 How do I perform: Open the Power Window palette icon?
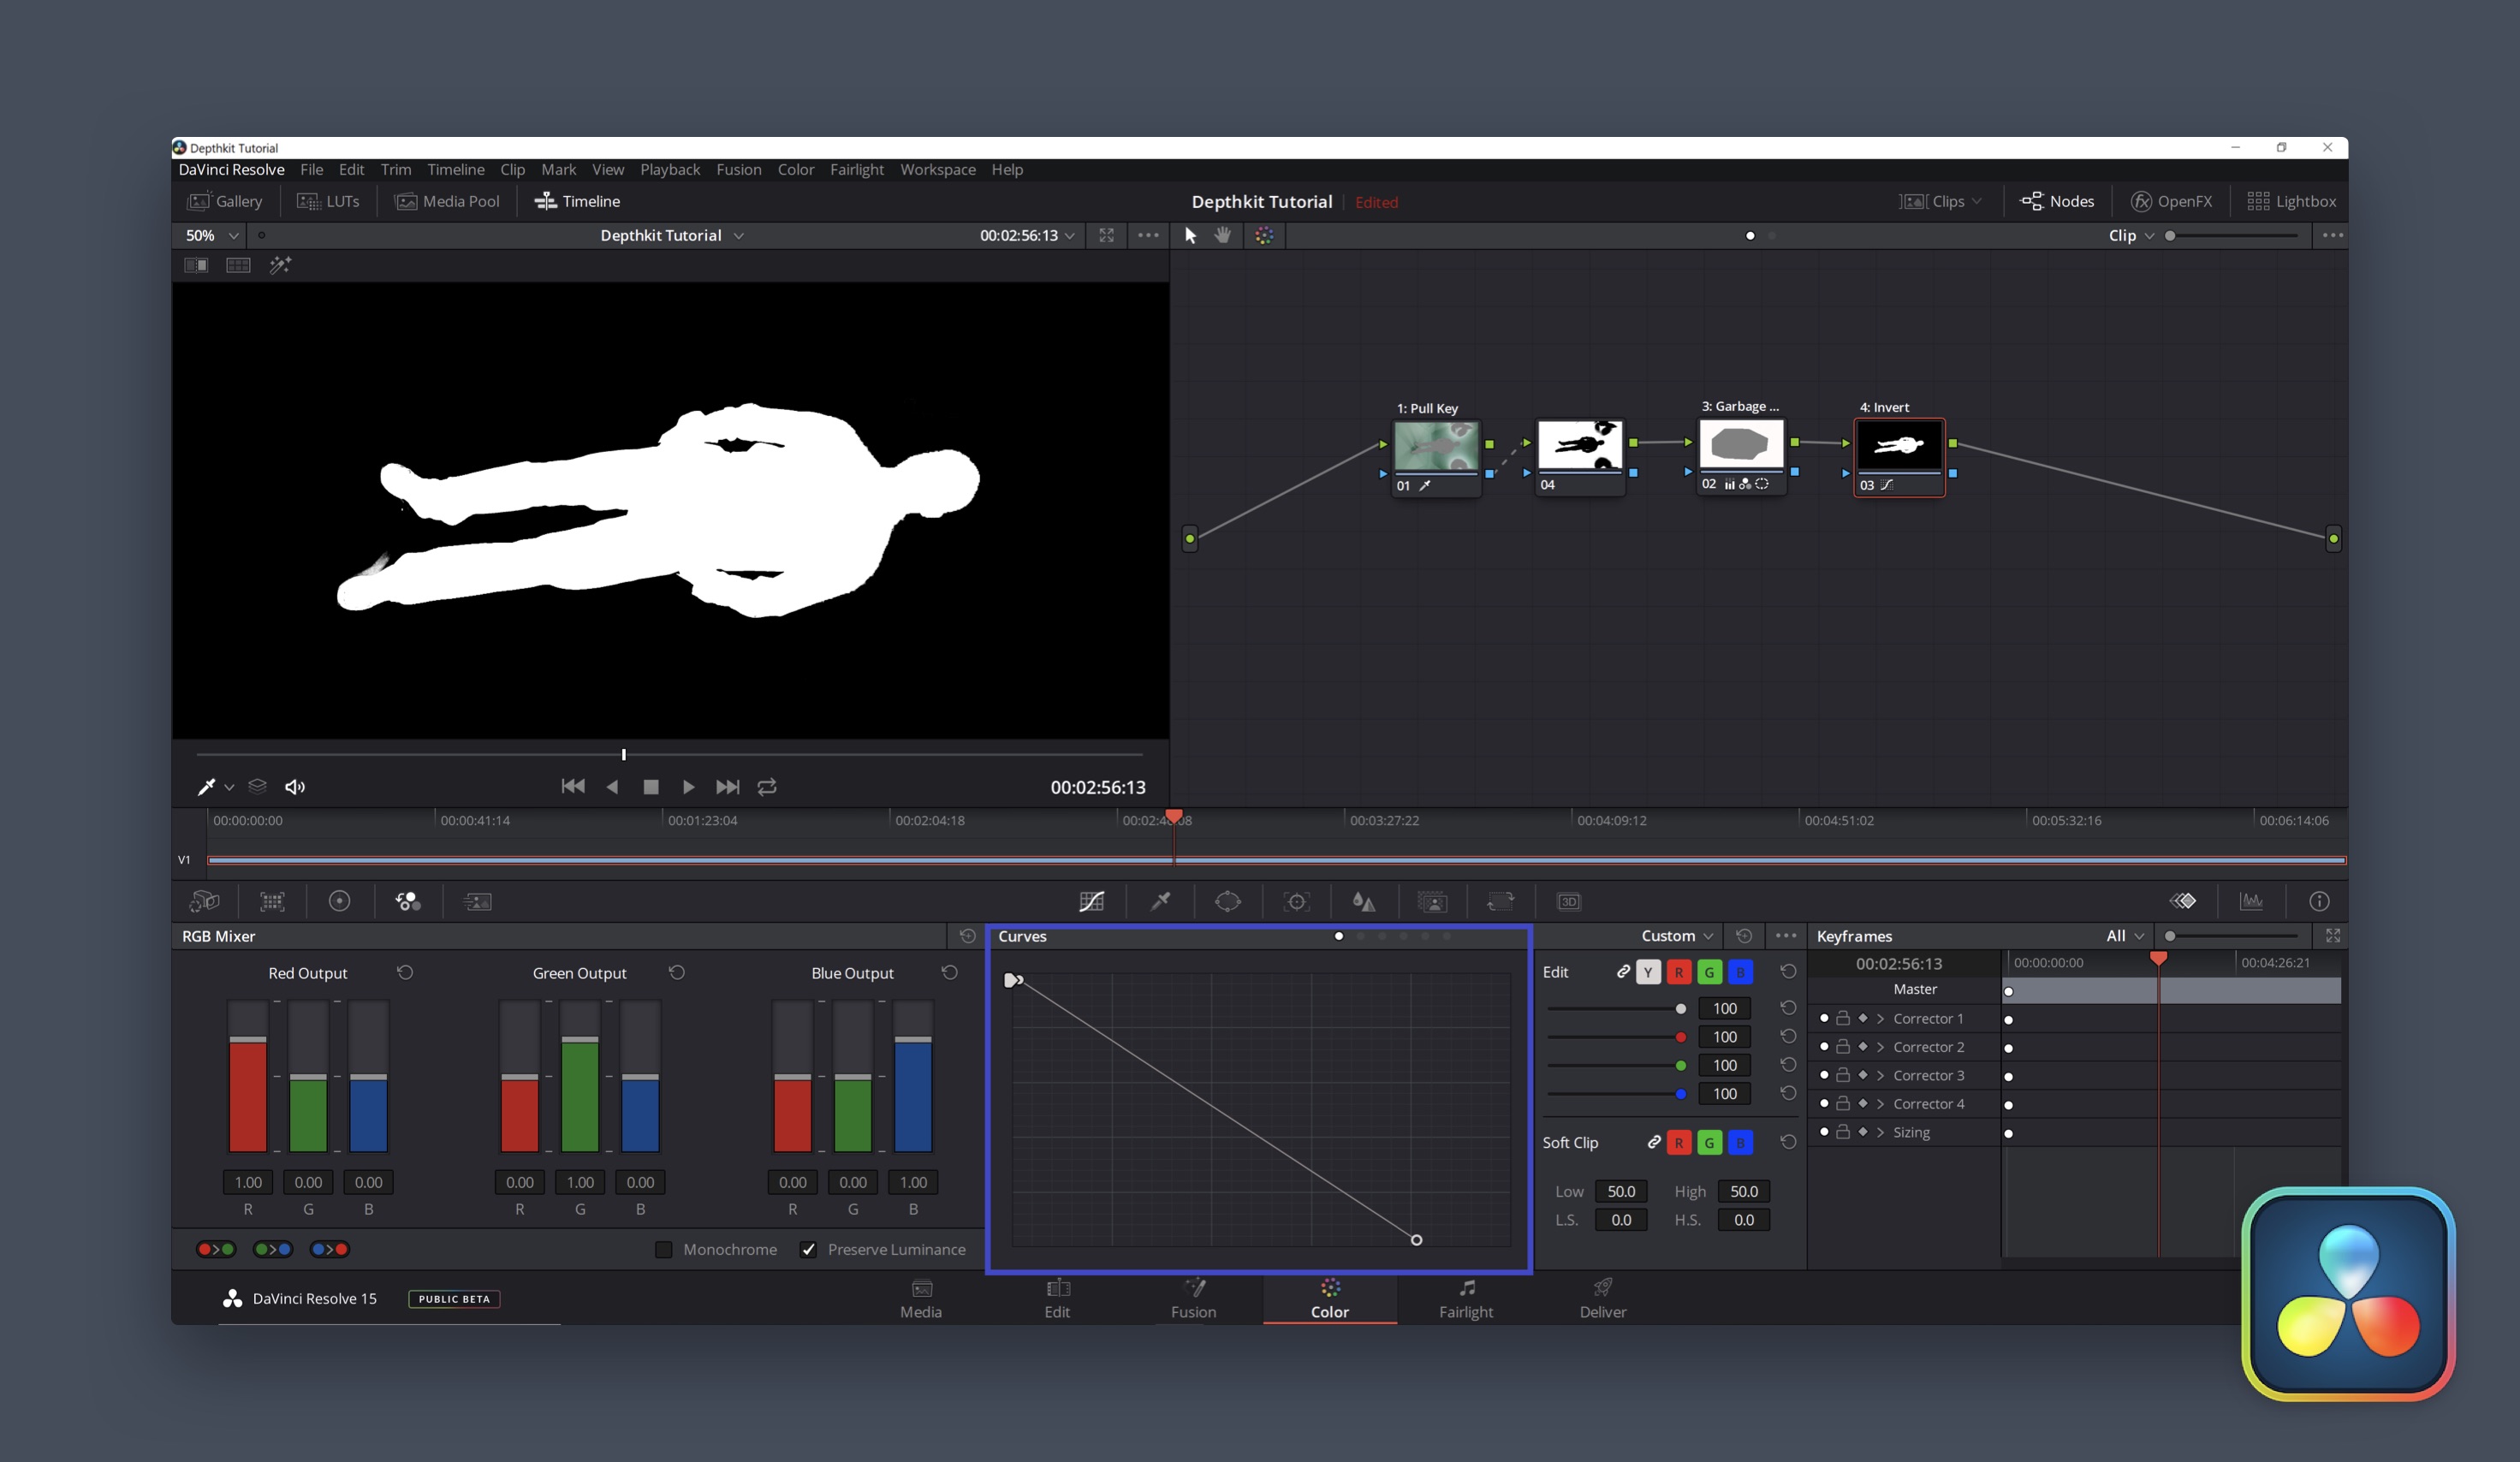coord(1227,901)
